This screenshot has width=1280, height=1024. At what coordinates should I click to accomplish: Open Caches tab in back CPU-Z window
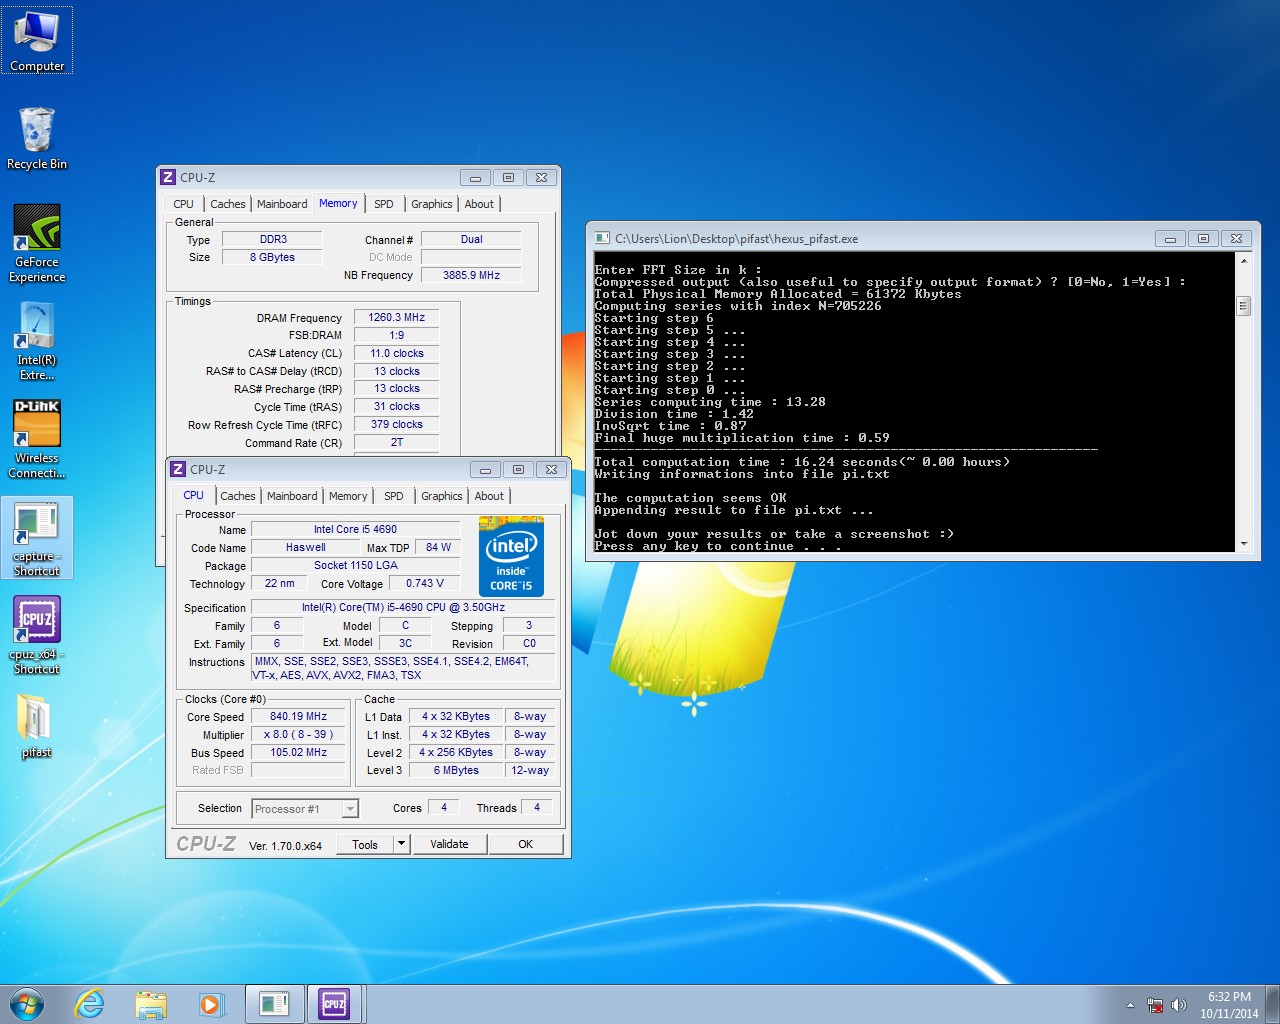click(x=228, y=204)
